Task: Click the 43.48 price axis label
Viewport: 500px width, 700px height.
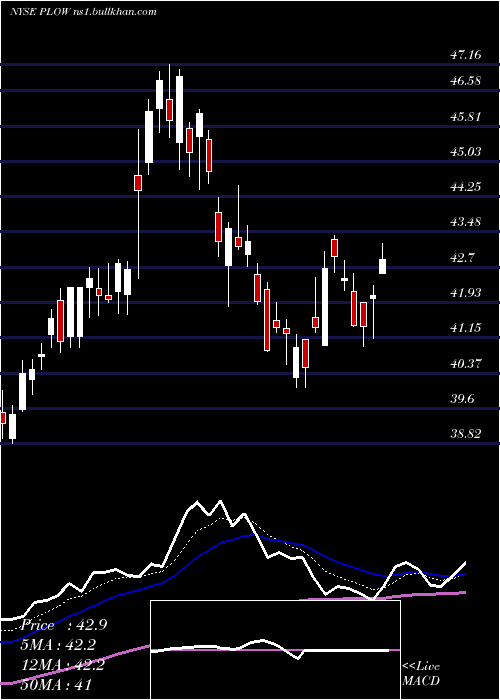Action: pyautogui.click(x=466, y=222)
